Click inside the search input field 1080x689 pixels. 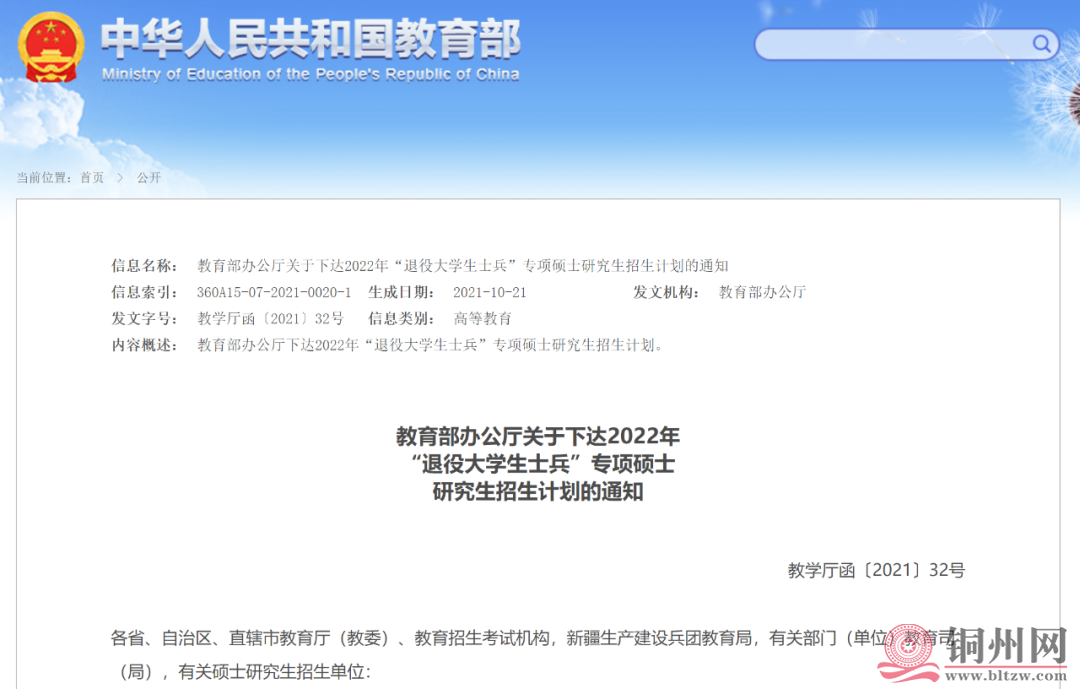pyautogui.click(x=890, y=44)
